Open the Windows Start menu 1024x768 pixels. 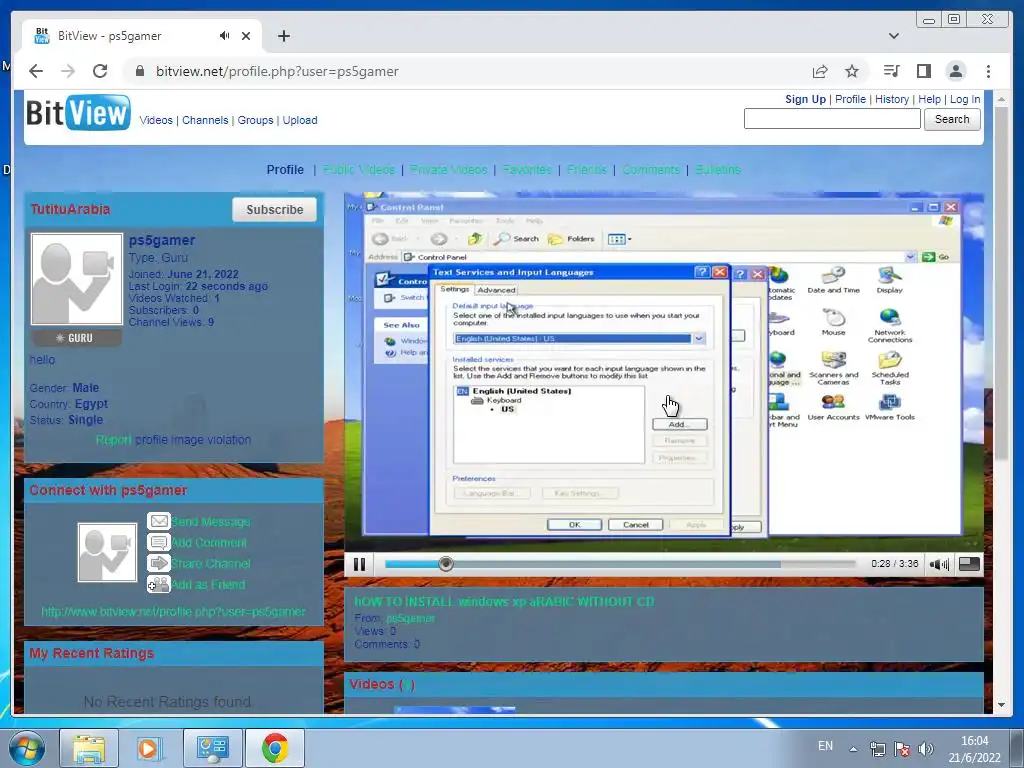[x=25, y=748]
